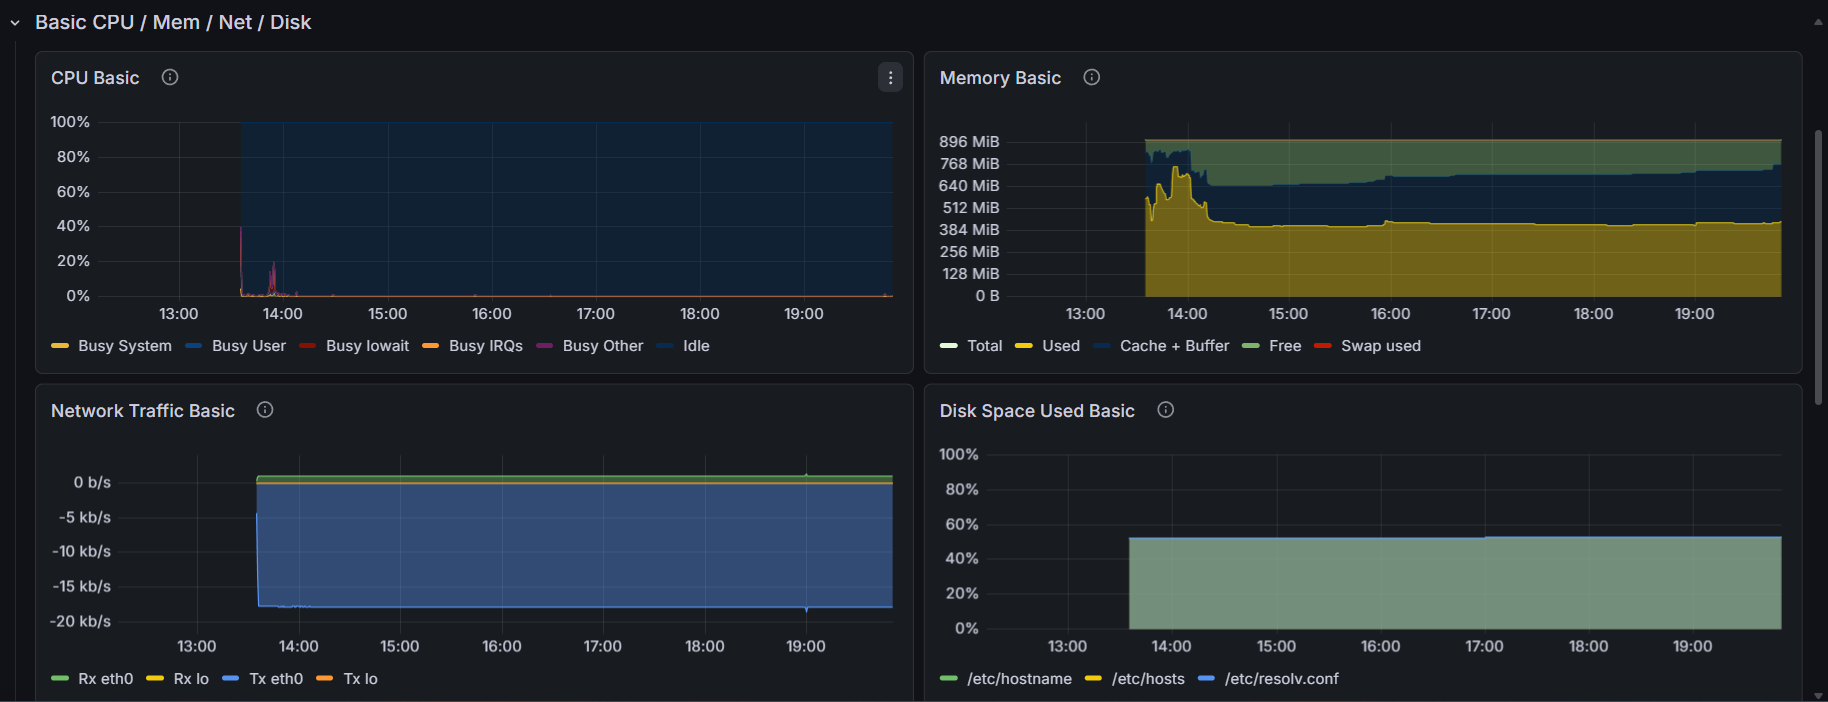This screenshot has width=1828, height=702.
Task: Toggle the Busy Iowait legend series
Action: tap(367, 346)
